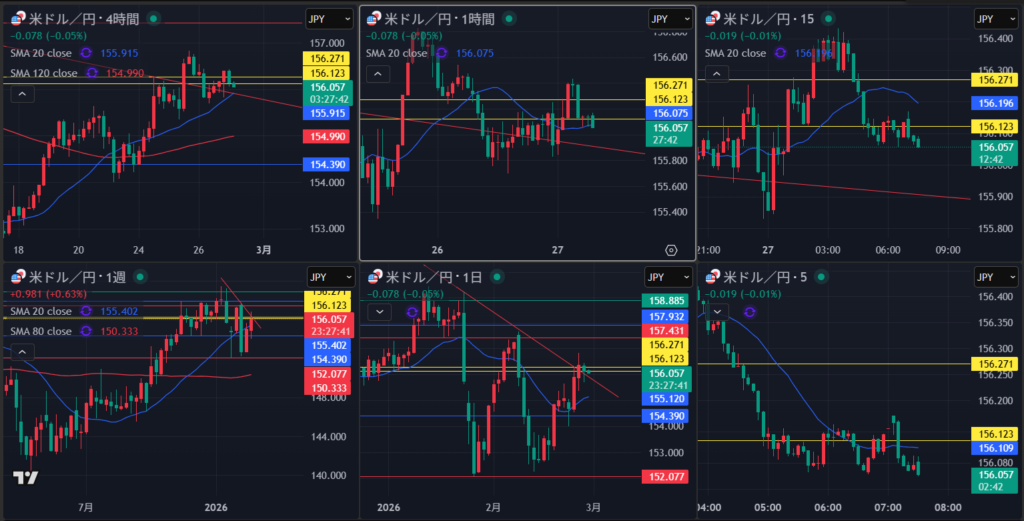
Task: Open JPY currency dropdown on 5 chart
Action: coord(996,277)
